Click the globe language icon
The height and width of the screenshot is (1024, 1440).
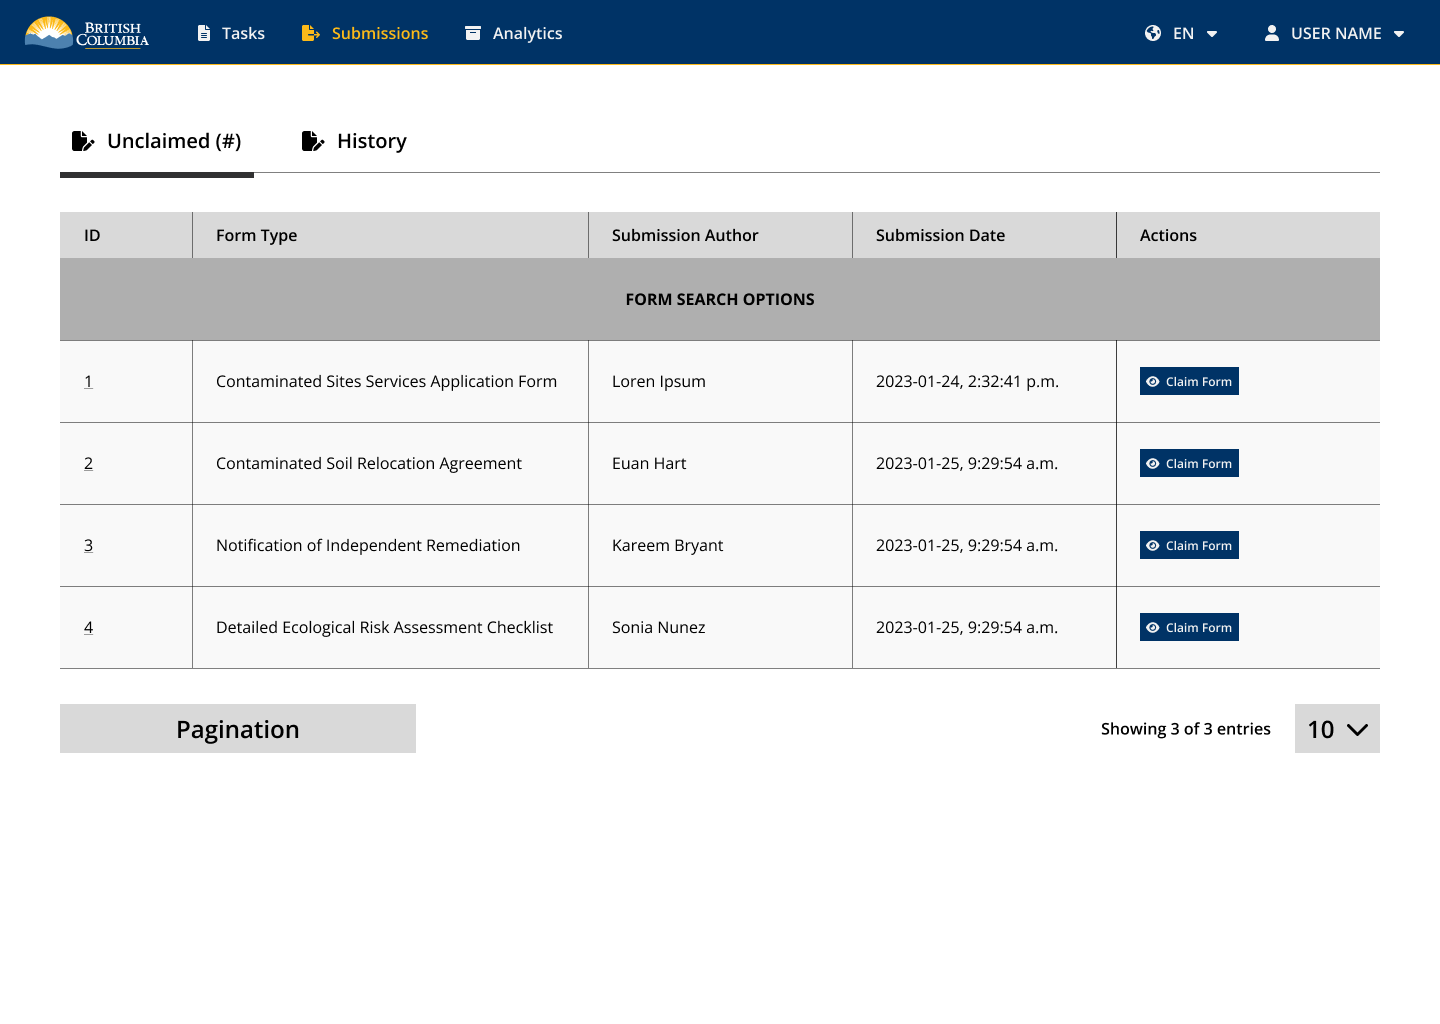click(x=1153, y=33)
